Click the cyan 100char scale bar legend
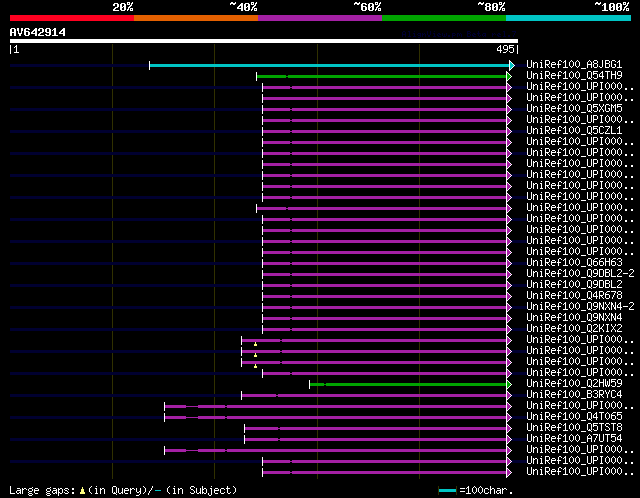 [447, 490]
